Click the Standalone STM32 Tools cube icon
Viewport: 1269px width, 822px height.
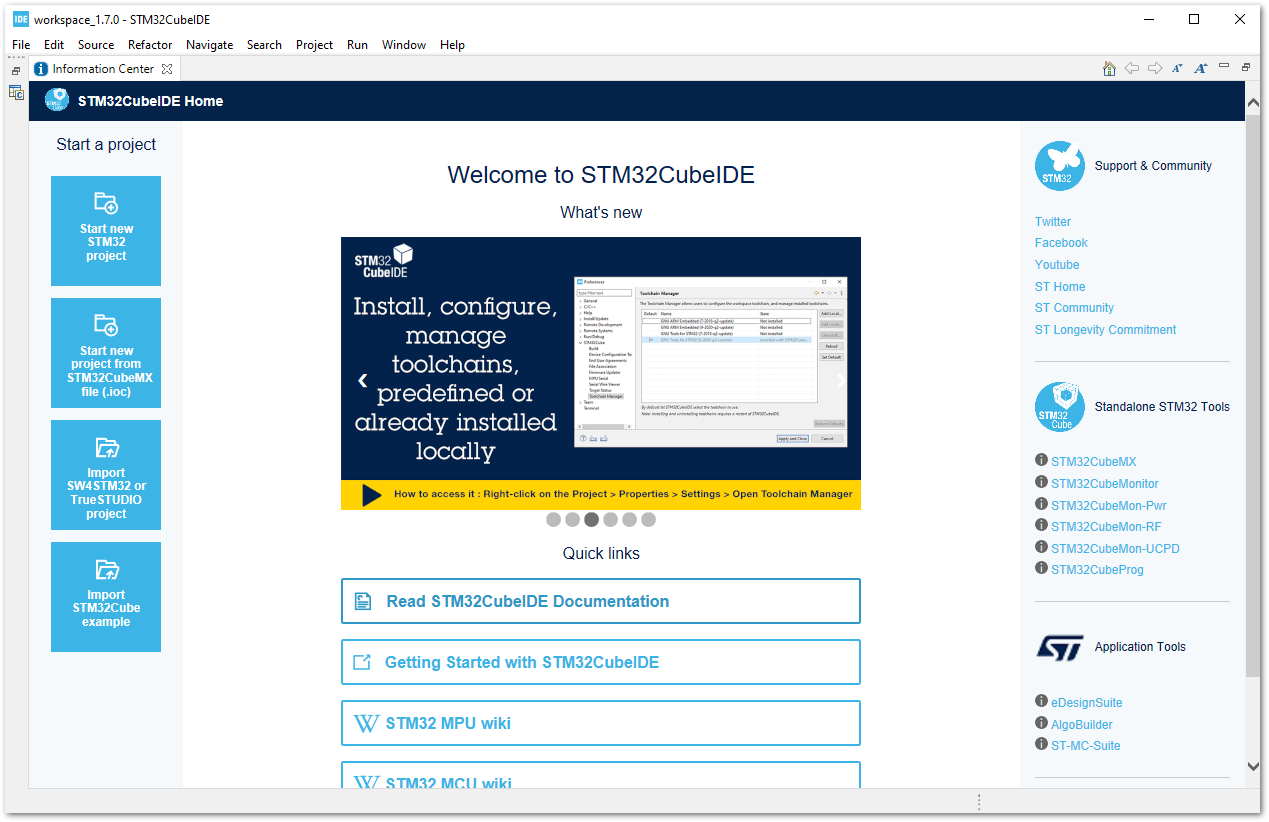click(1060, 407)
